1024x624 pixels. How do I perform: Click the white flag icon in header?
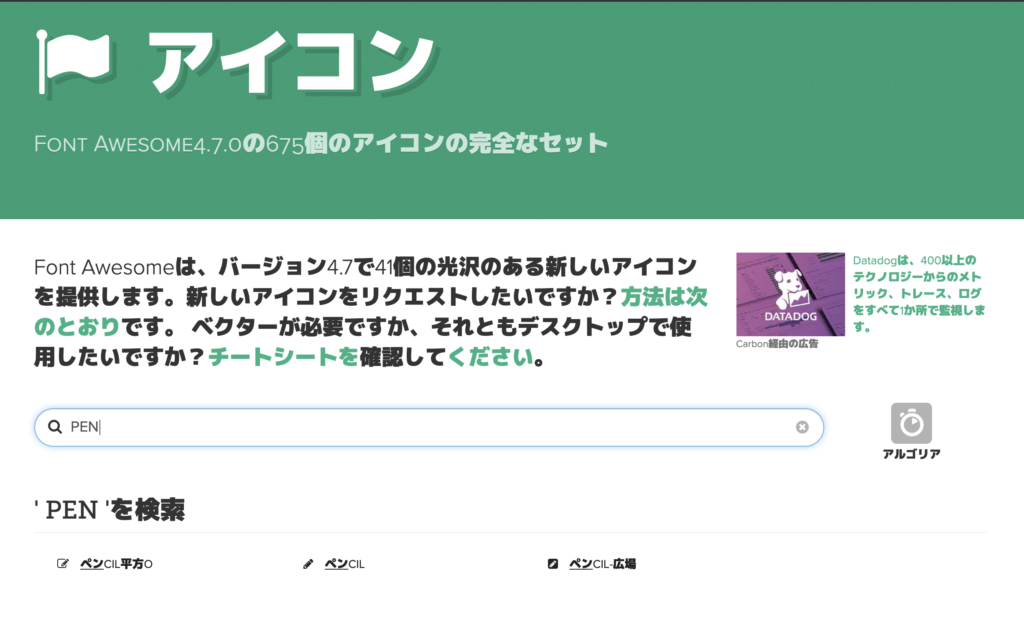click(74, 62)
